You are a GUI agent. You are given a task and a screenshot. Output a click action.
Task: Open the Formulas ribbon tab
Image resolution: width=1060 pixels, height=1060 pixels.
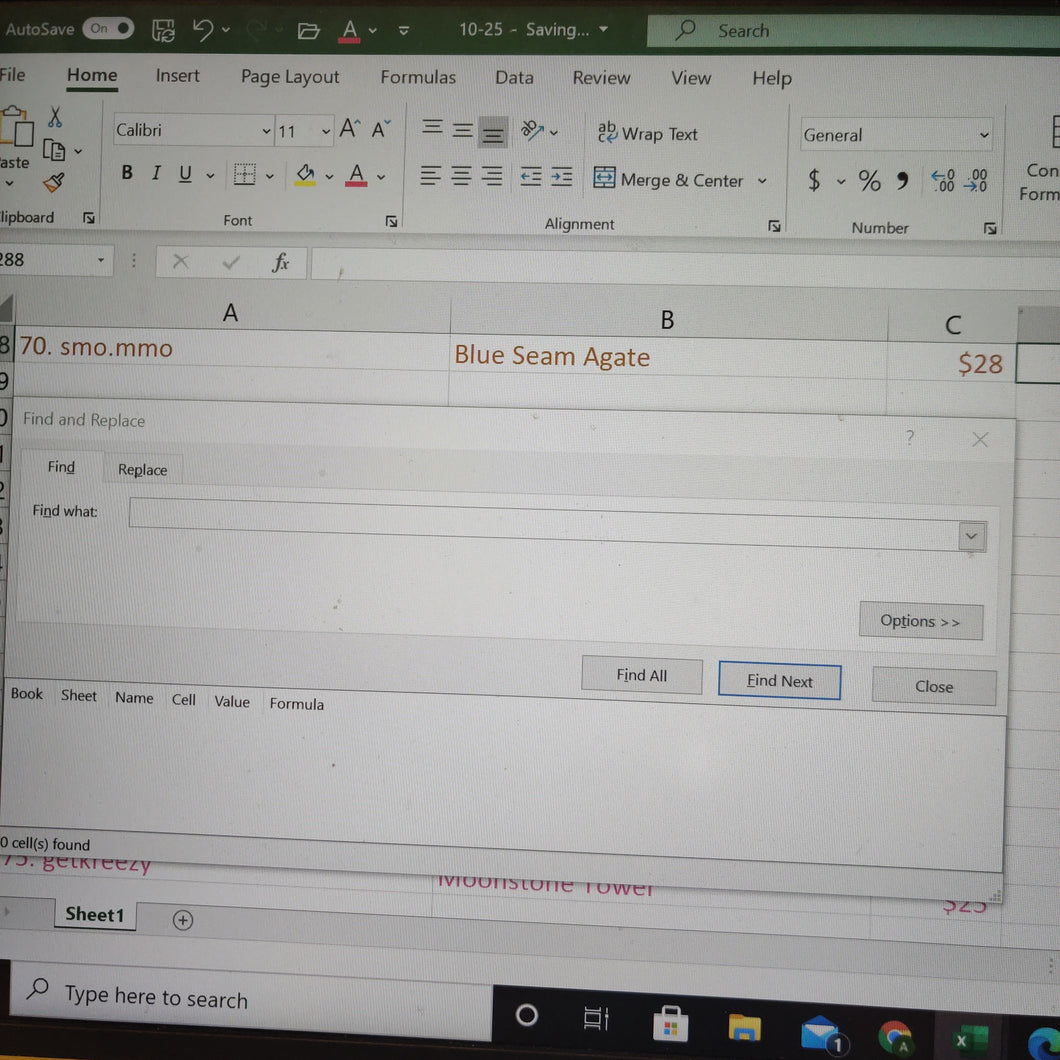tap(418, 78)
